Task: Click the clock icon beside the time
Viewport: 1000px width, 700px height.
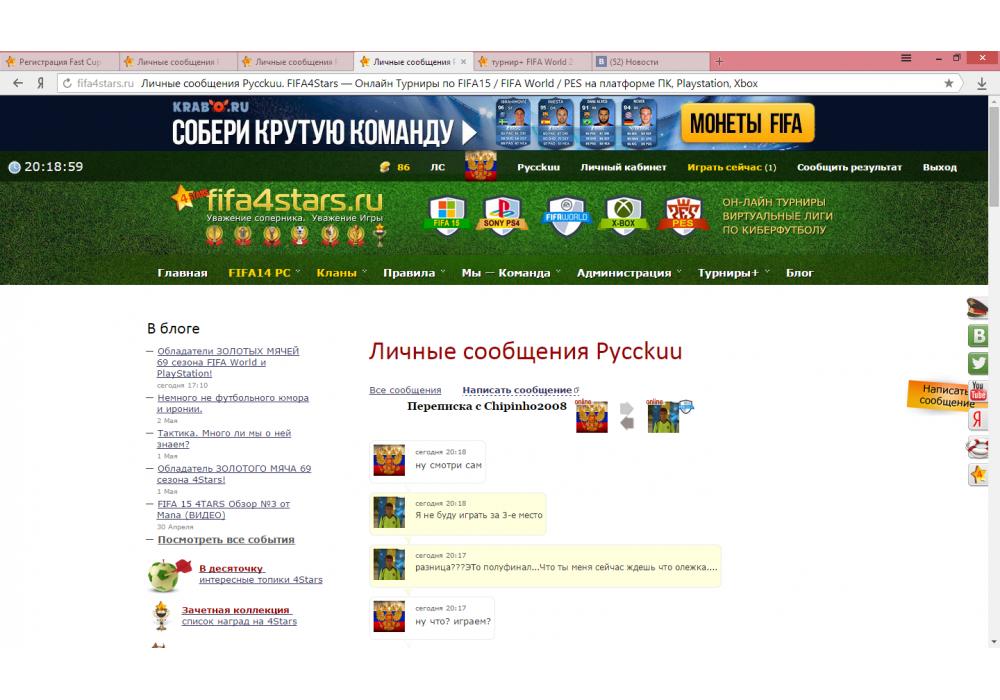Action: [x=14, y=167]
